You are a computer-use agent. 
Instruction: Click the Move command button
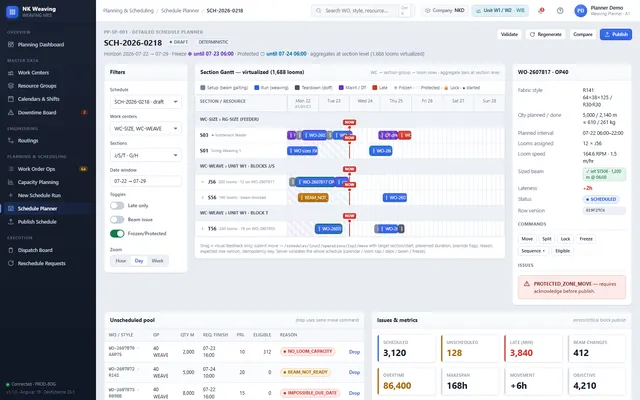(x=527, y=239)
